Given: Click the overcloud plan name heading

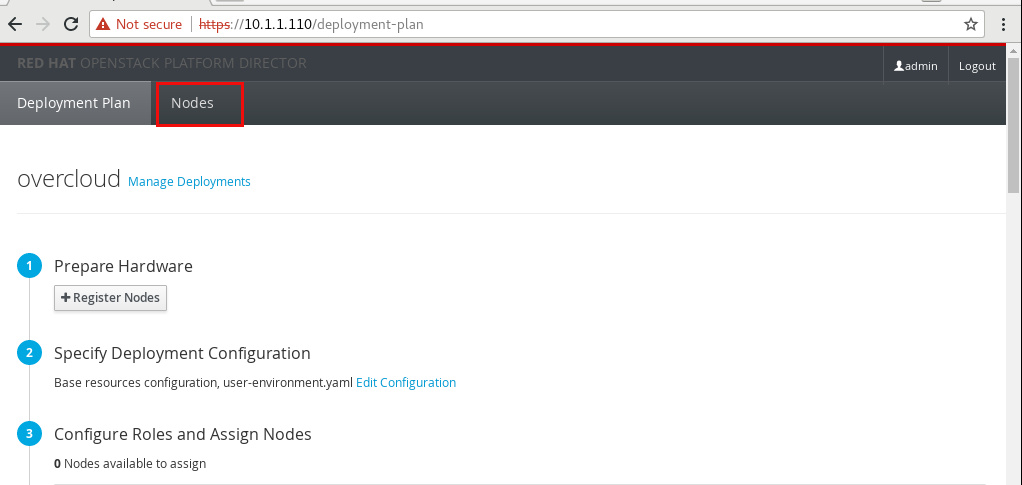Looking at the screenshot, I should point(69,178).
